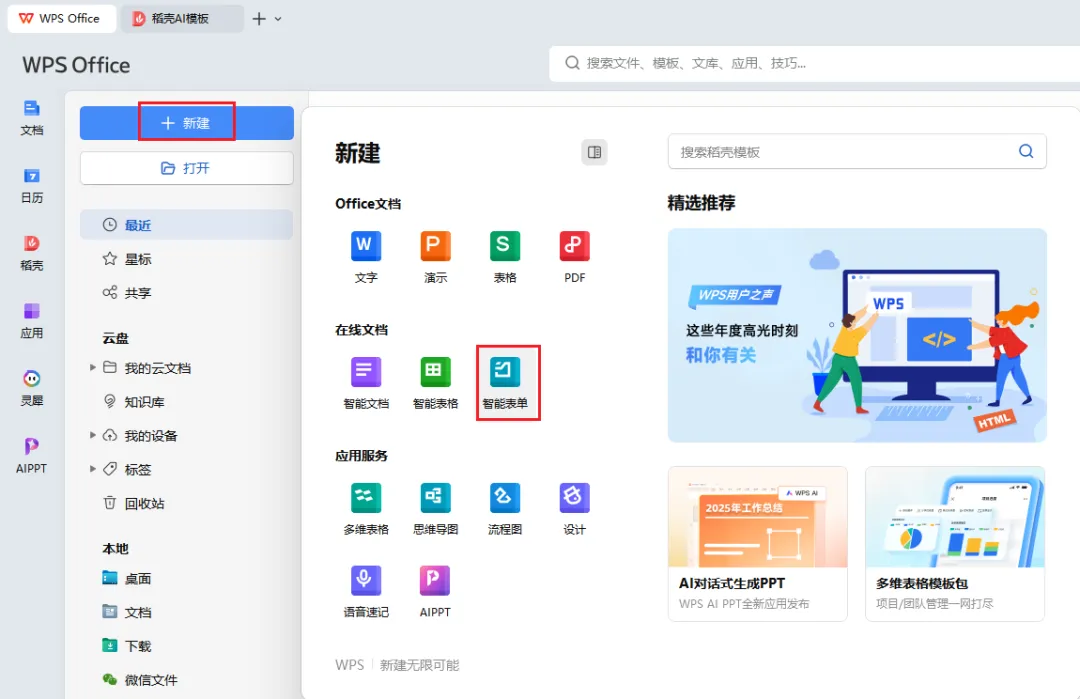Launch 思维导图 mind map

click(x=435, y=509)
